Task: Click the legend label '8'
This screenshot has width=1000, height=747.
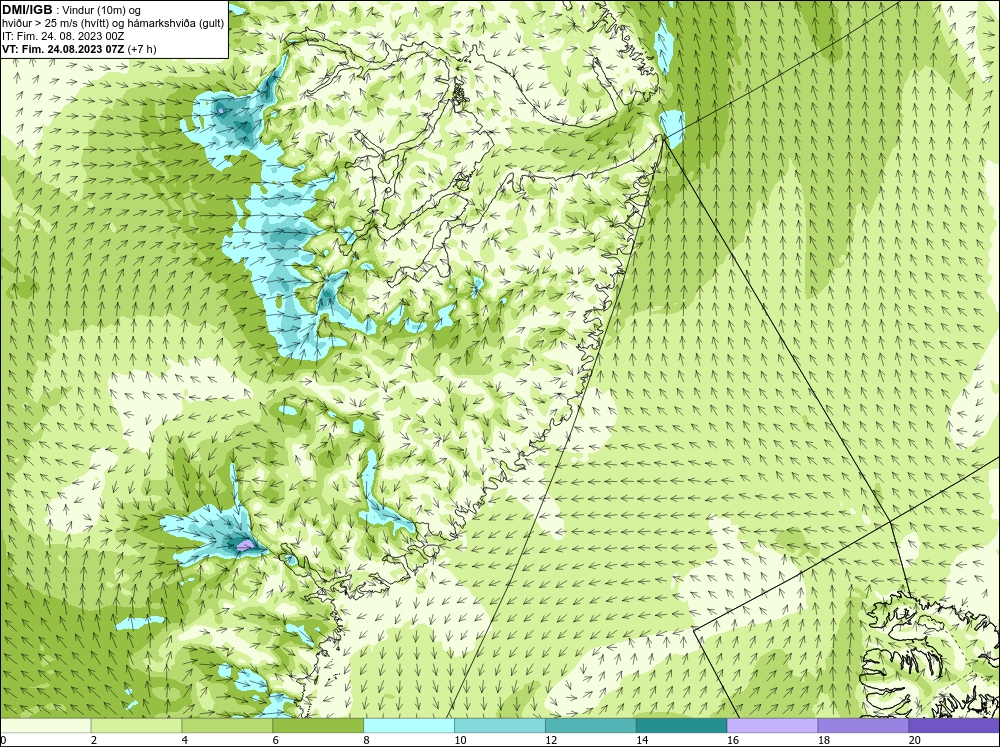Action: 367,740
